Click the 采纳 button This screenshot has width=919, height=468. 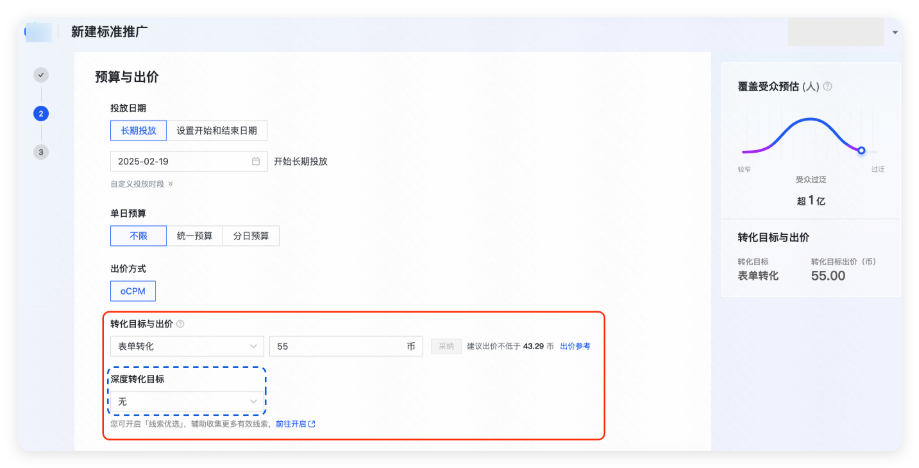point(446,346)
